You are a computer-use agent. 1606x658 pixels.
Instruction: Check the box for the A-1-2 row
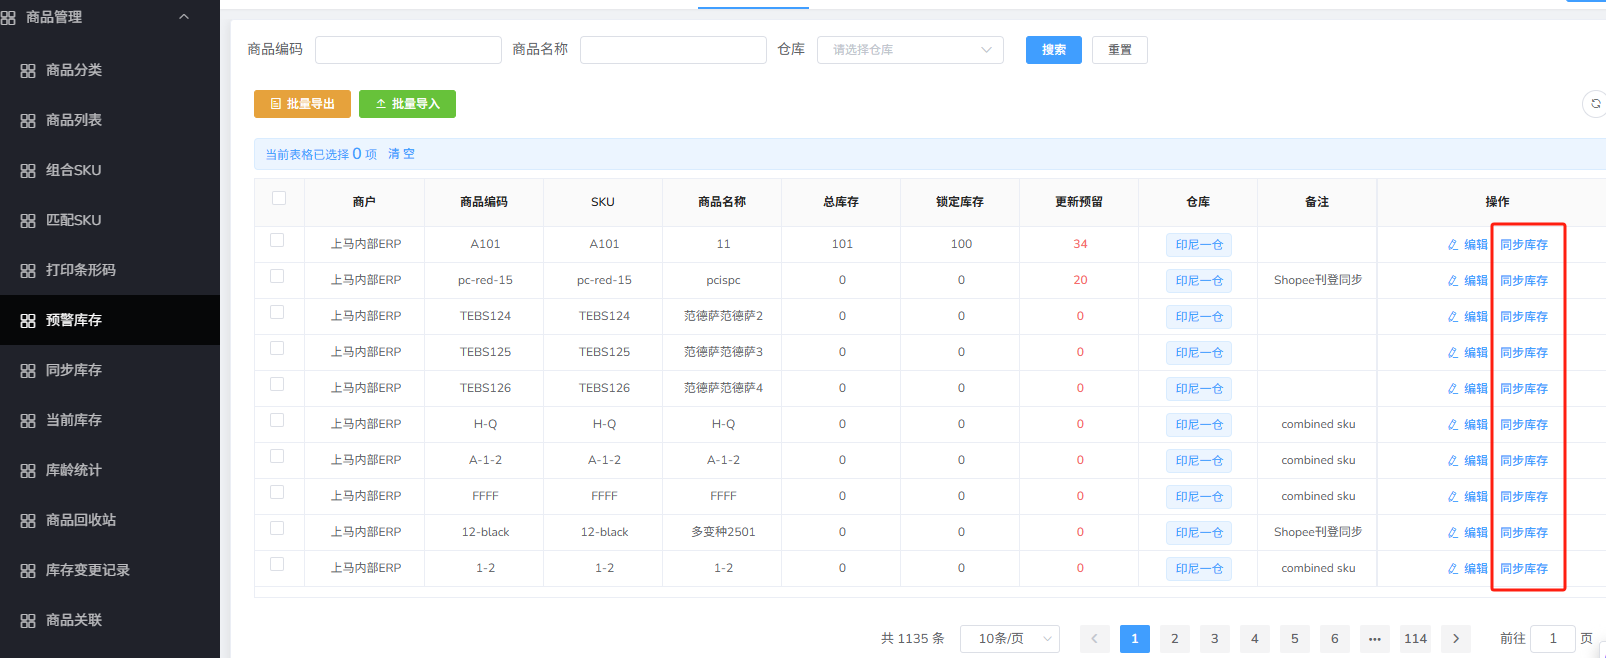(x=277, y=456)
